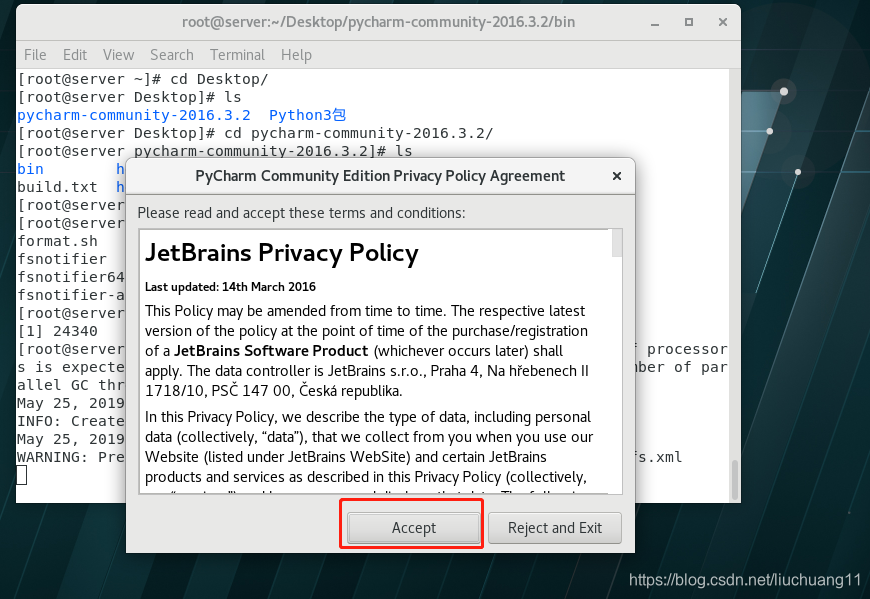Click the terminal cursor block
This screenshot has width=870, height=599.
(x=22, y=475)
